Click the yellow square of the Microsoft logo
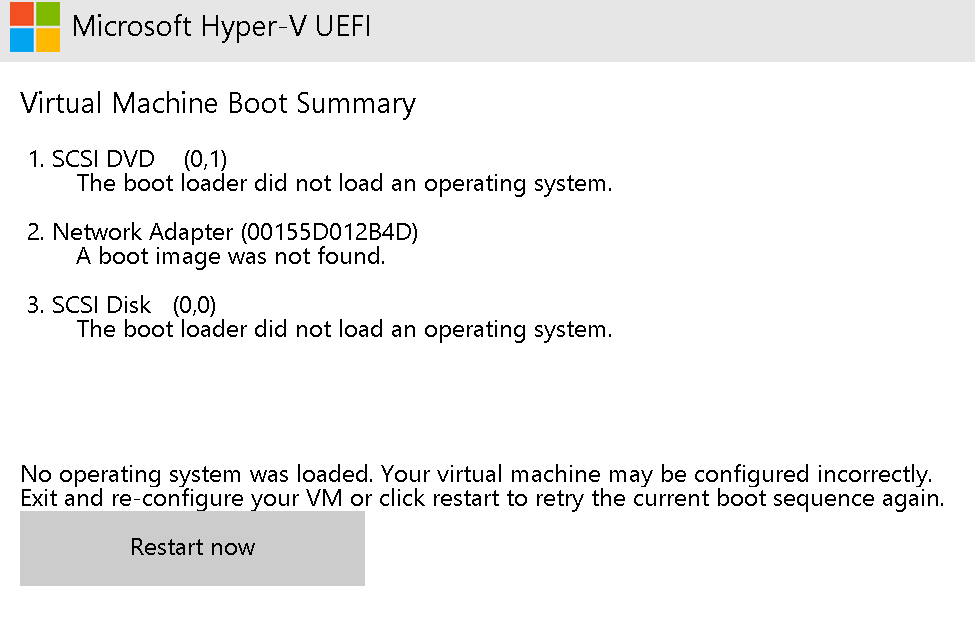 (48, 40)
